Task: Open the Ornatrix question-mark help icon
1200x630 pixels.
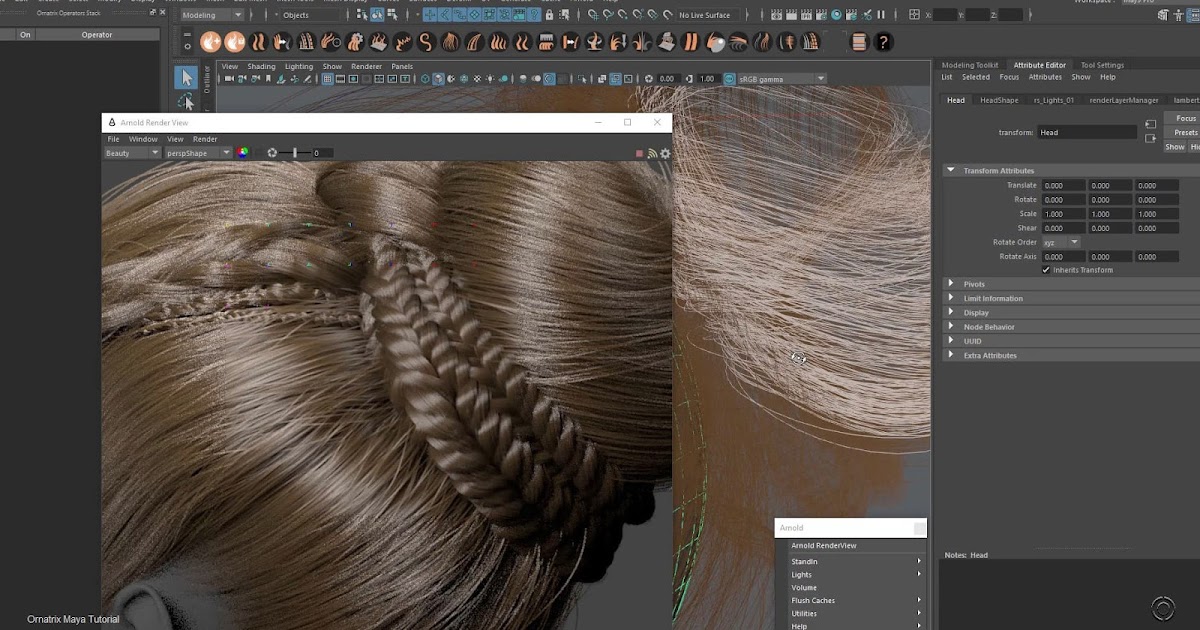Action: coord(883,42)
